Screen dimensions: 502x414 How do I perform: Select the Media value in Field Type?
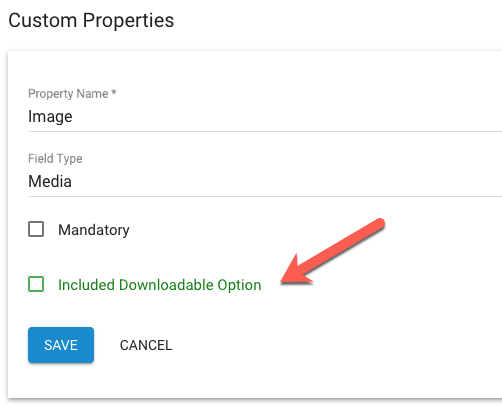50,182
